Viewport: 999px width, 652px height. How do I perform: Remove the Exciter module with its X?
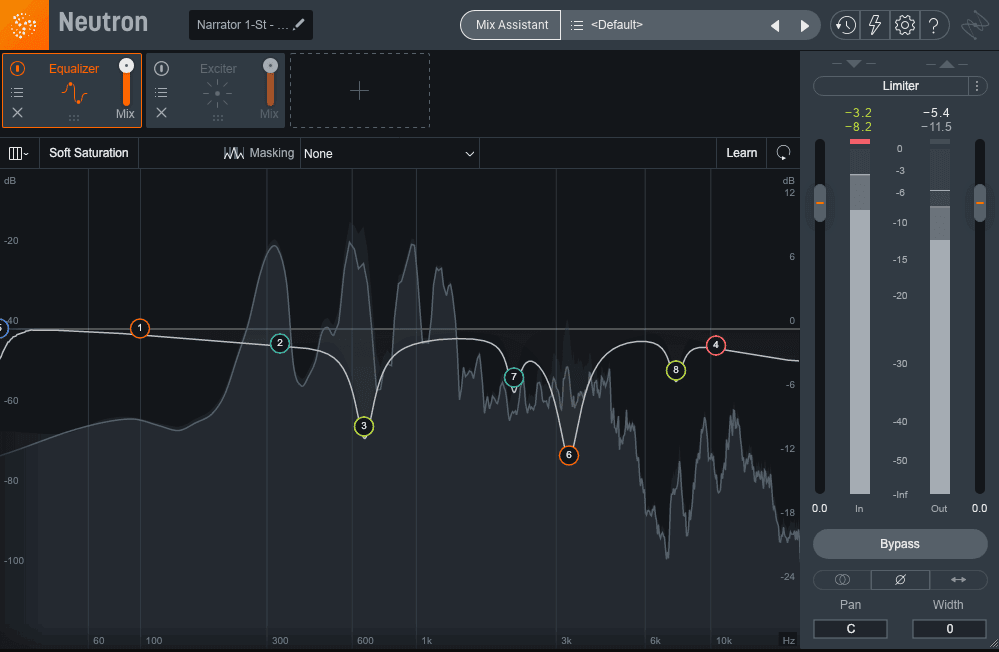pyautogui.click(x=161, y=113)
